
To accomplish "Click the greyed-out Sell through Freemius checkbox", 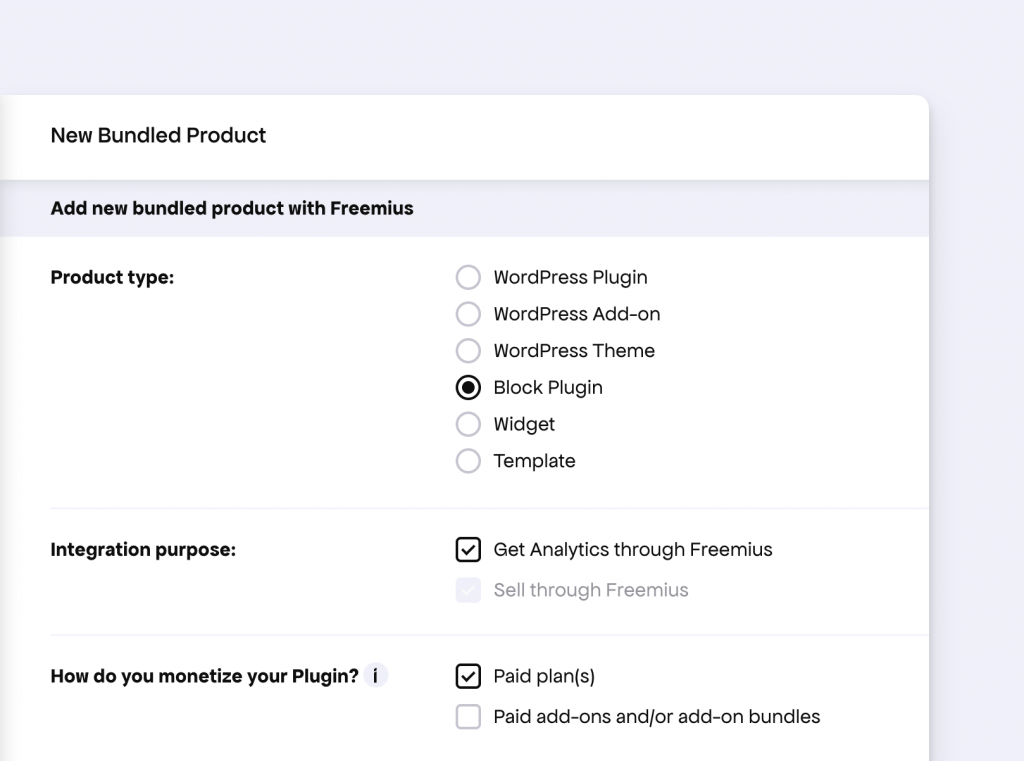I will [x=468, y=590].
